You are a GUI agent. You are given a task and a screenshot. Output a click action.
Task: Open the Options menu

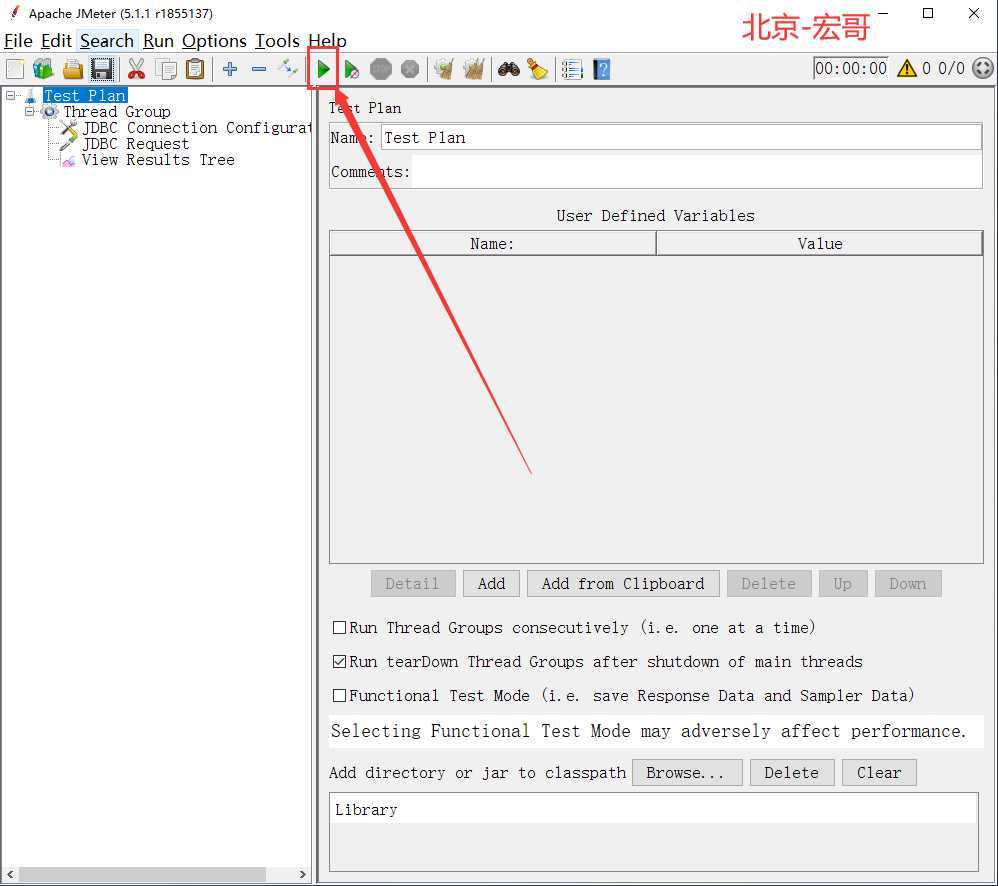[214, 41]
